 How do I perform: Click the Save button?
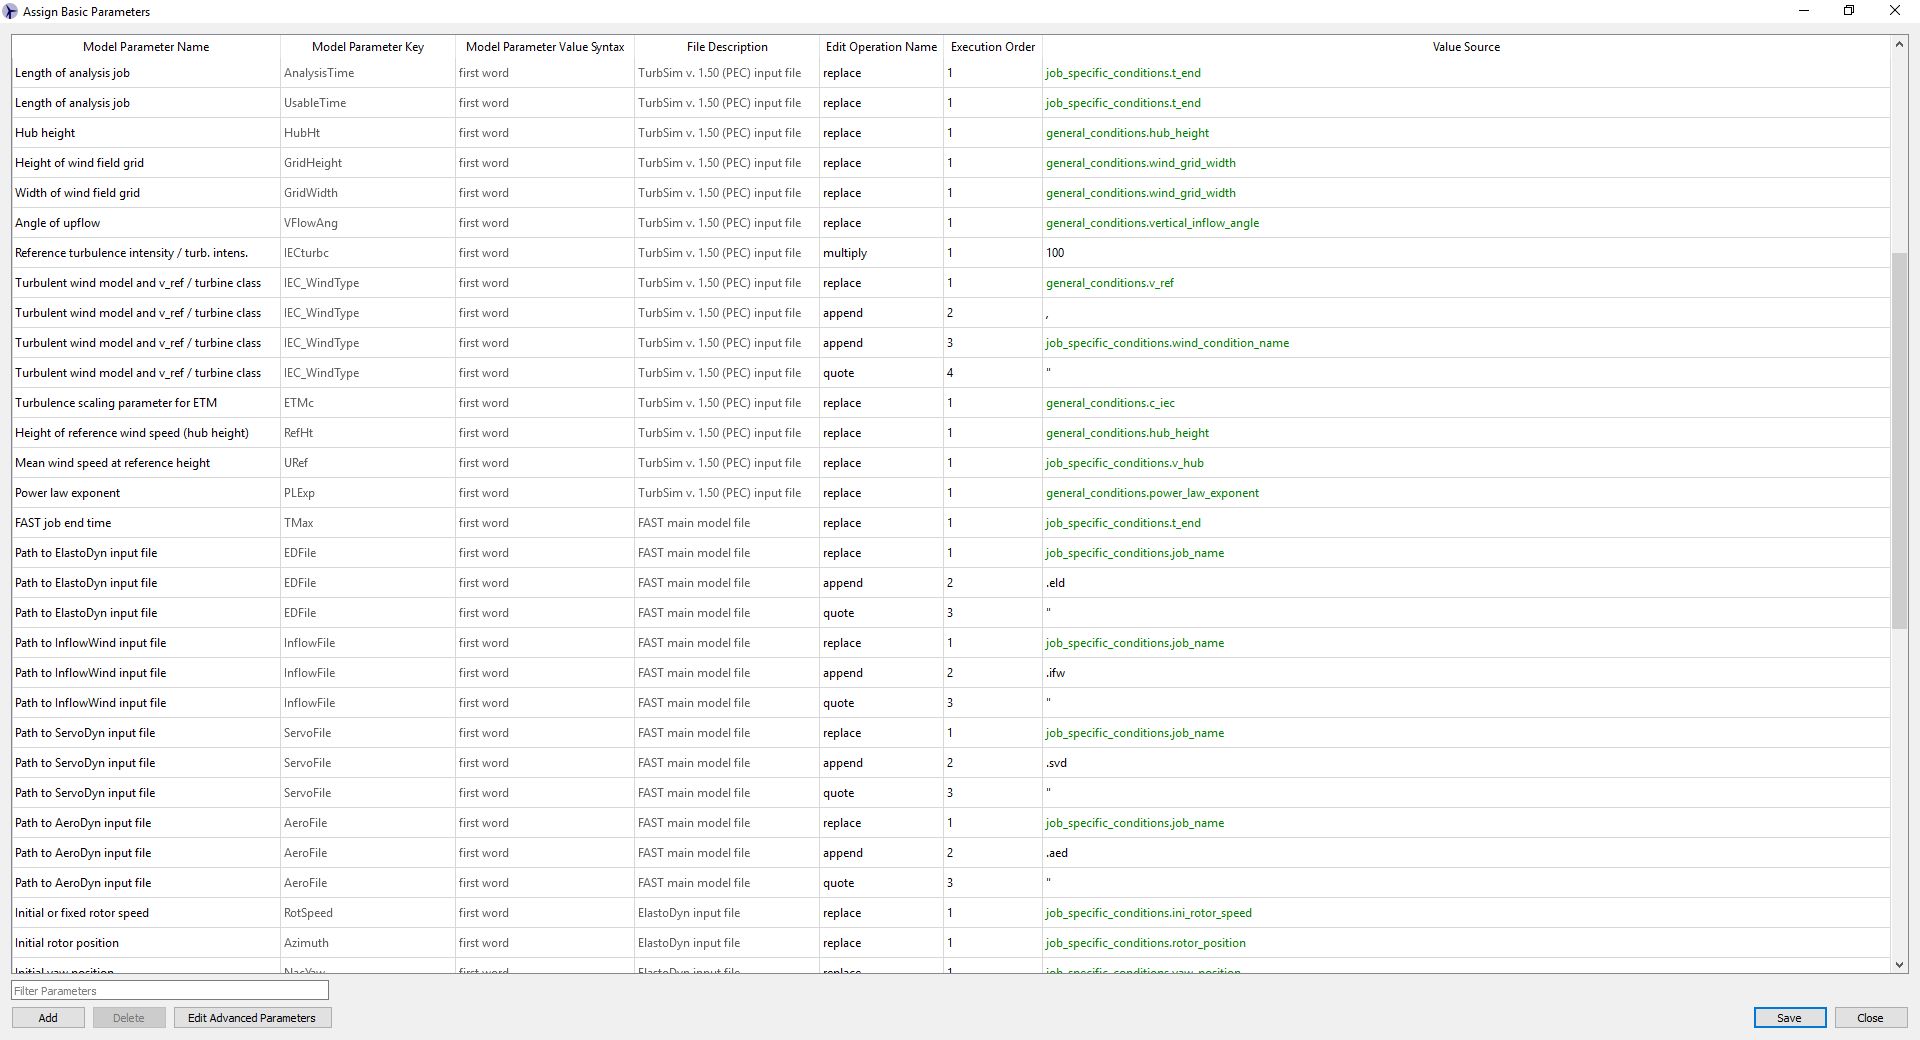tap(1789, 1018)
